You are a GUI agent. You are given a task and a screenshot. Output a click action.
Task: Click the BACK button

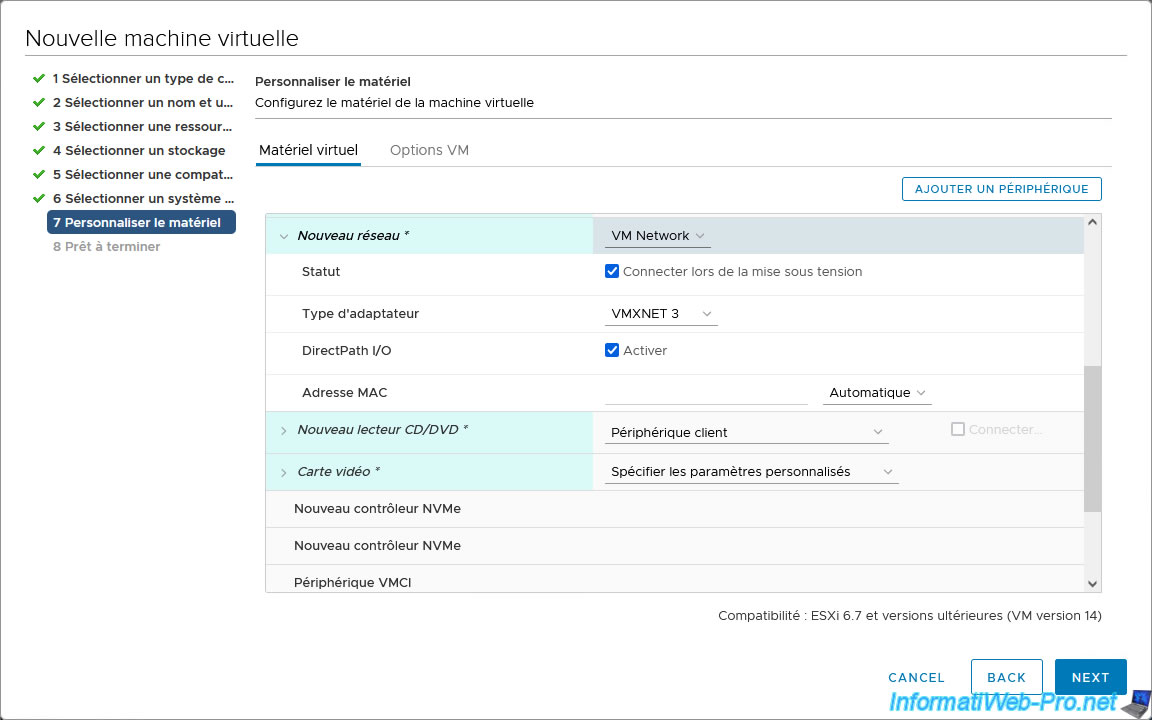pos(1006,677)
